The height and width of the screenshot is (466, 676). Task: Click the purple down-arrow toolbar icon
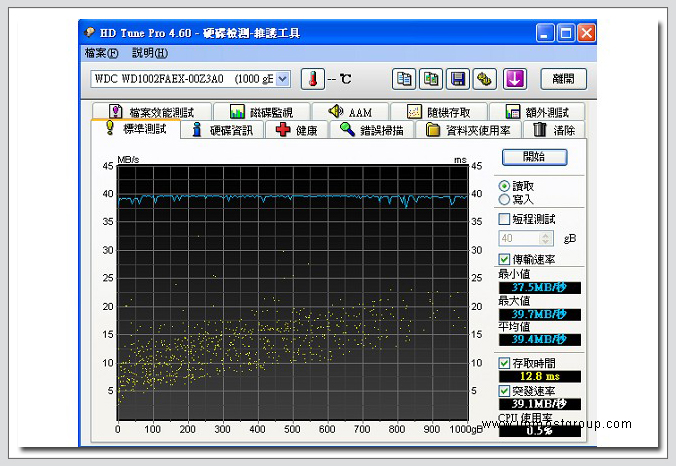coord(514,78)
